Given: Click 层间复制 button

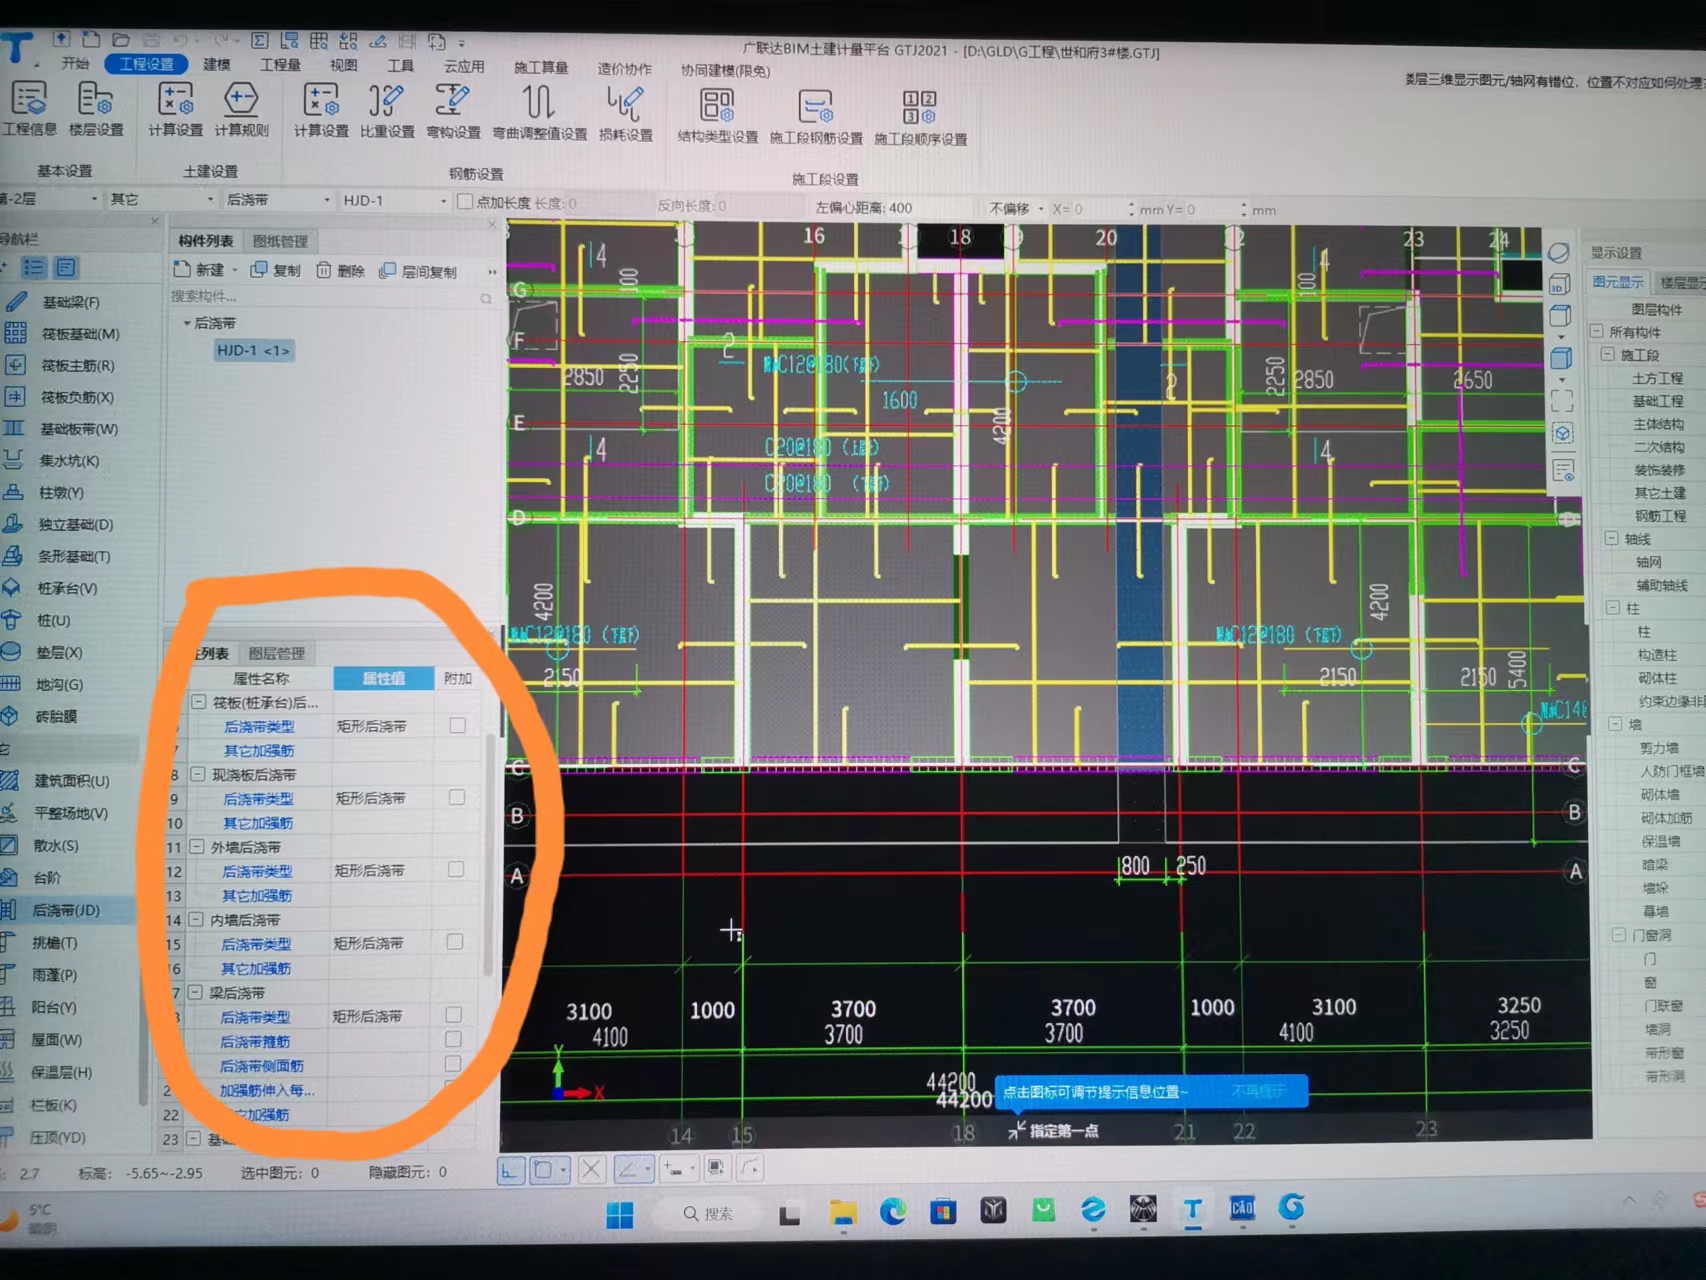Looking at the screenshot, I should pos(418,272).
